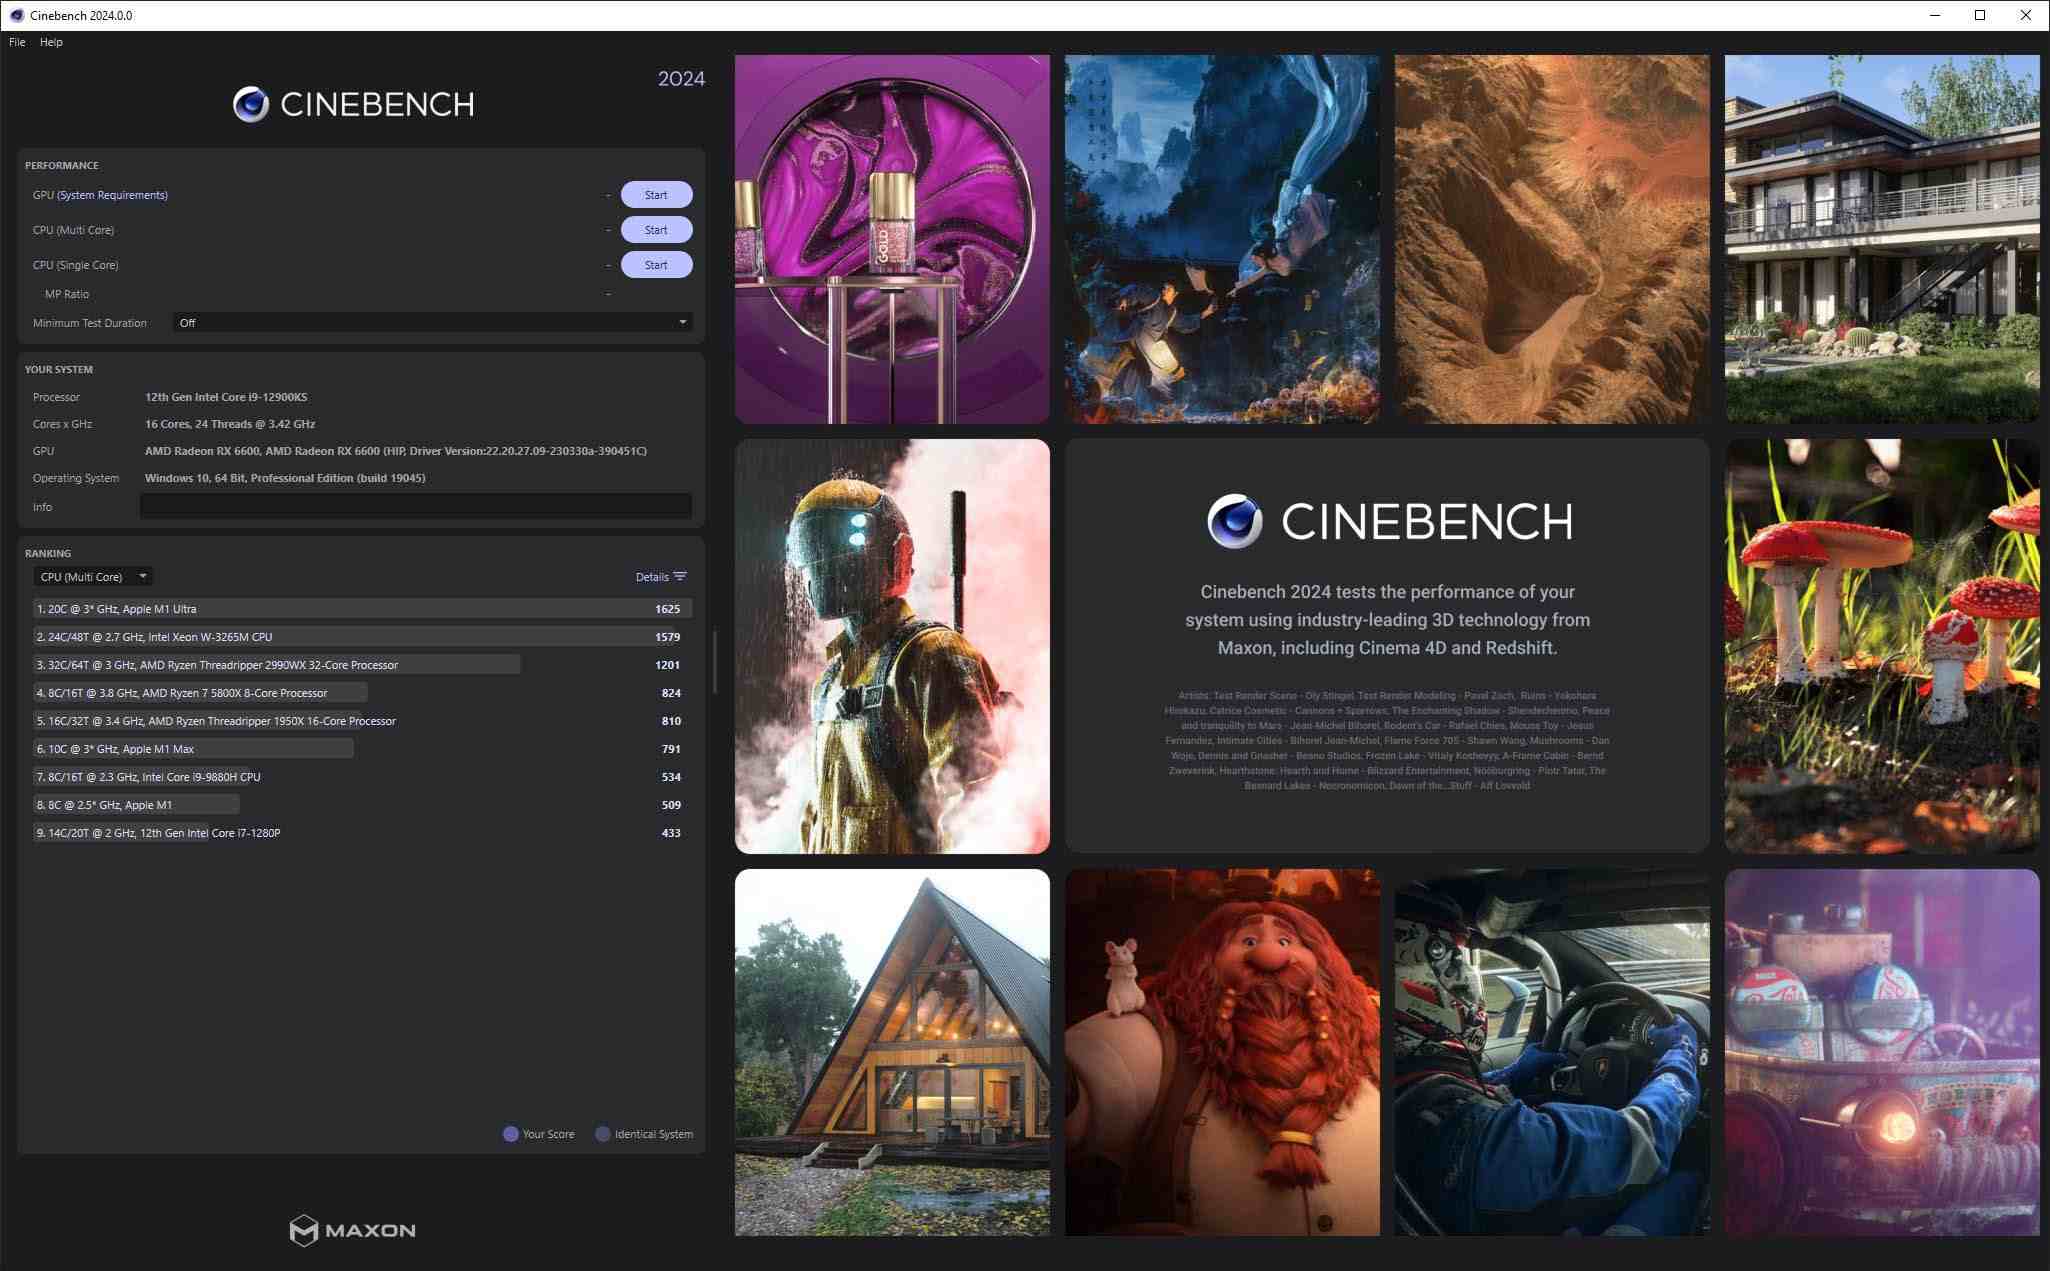The image size is (2050, 1271).
Task: Open the Minimum Test Duration dropdown
Action: point(432,322)
